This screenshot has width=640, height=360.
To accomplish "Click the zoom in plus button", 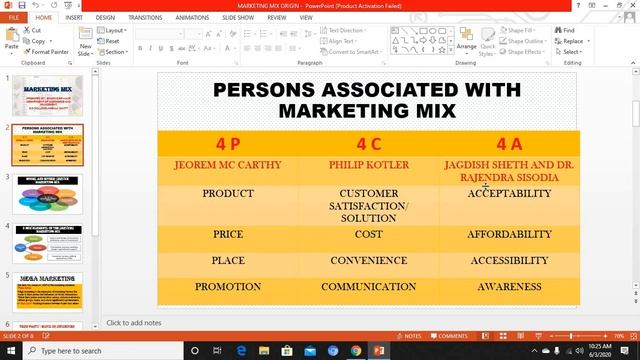I will coord(605,336).
